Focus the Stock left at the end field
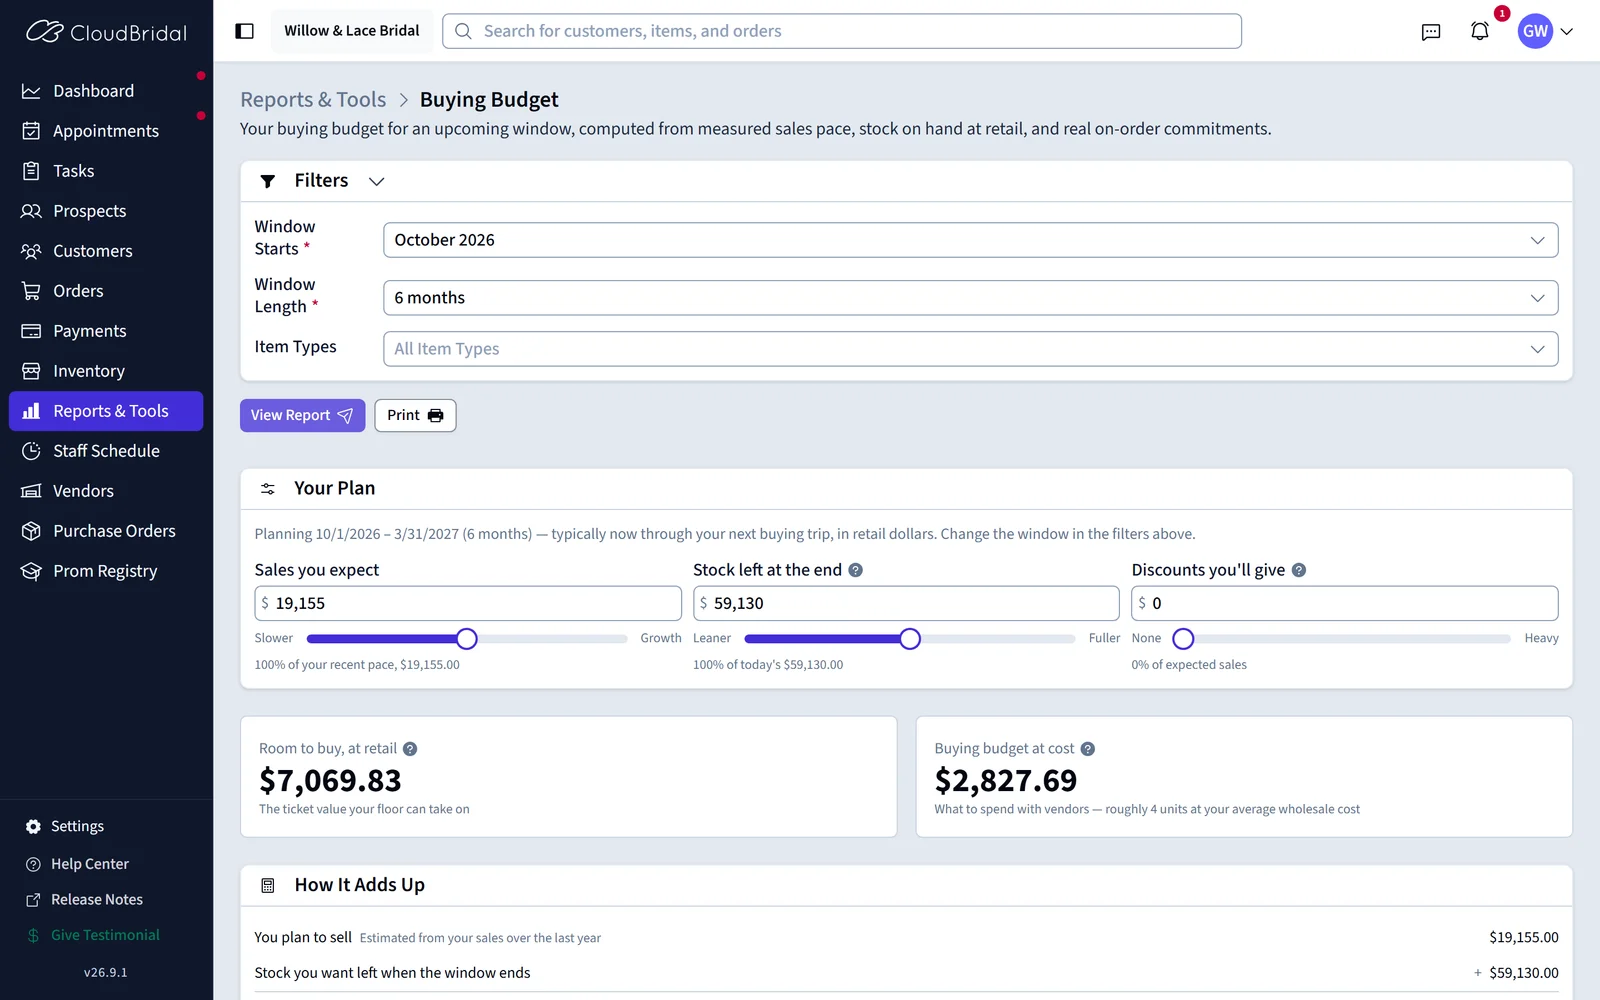The image size is (1600, 1000). click(906, 603)
